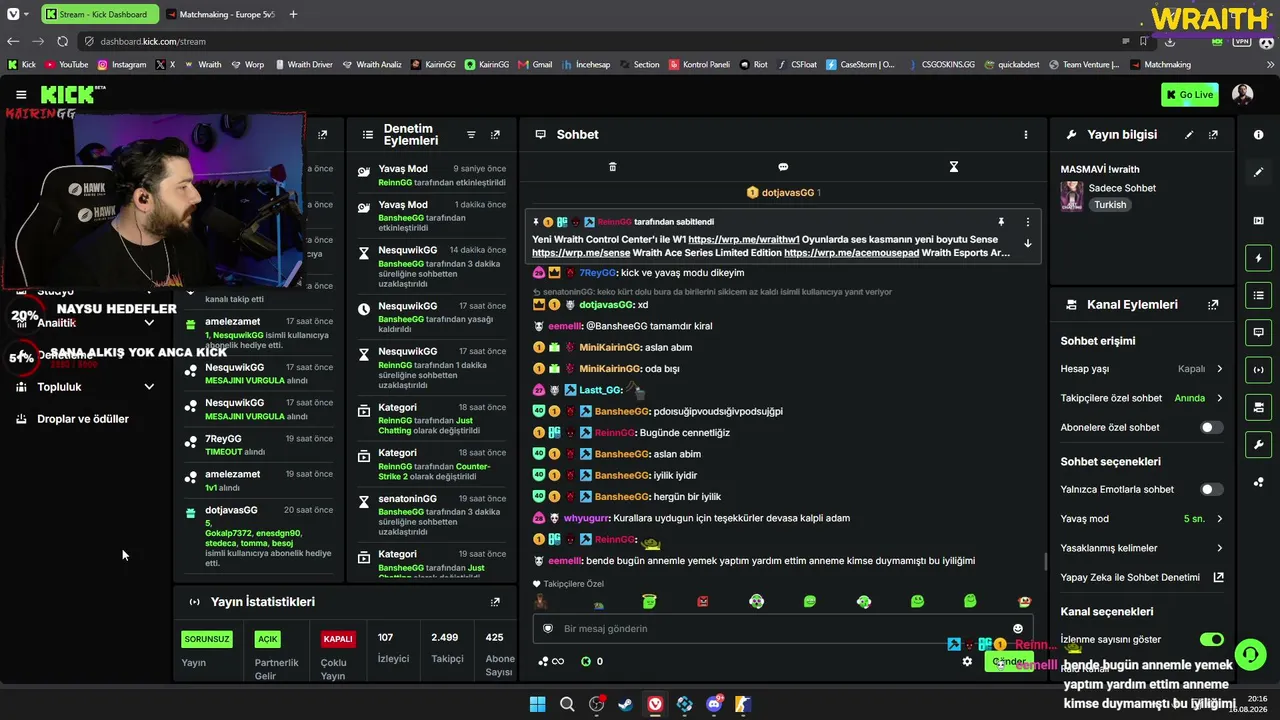The image size is (1280, 720).
Task: Click the wrench icon in right sidebar
Action: tap(1258, 445)
